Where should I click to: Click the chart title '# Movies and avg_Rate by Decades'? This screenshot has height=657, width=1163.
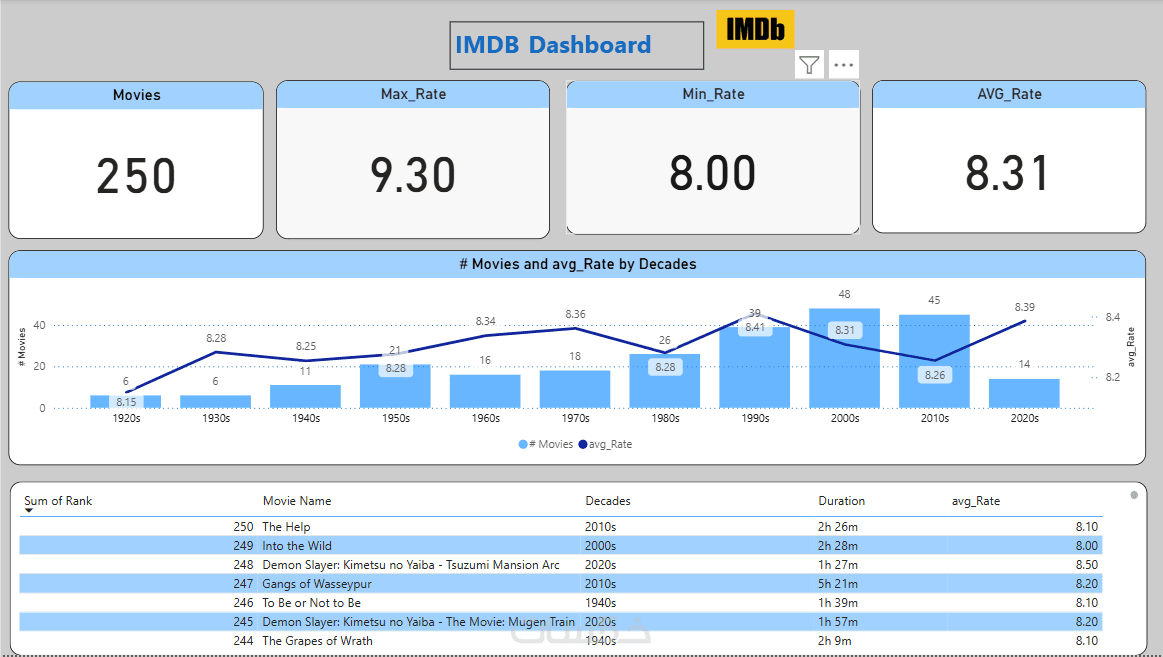point(578,264)
